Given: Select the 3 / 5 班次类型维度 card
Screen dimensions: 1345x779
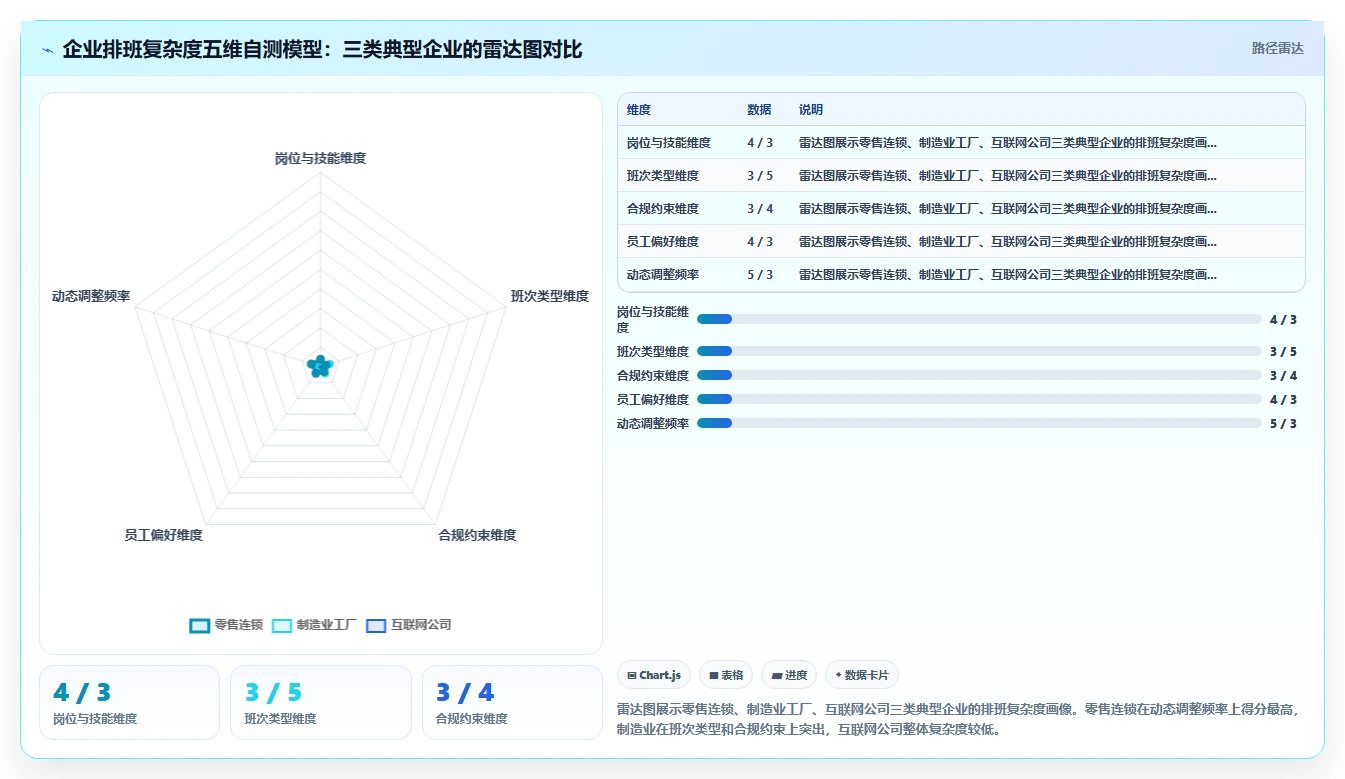Looking at the screenshot, I should coord(321,702).
